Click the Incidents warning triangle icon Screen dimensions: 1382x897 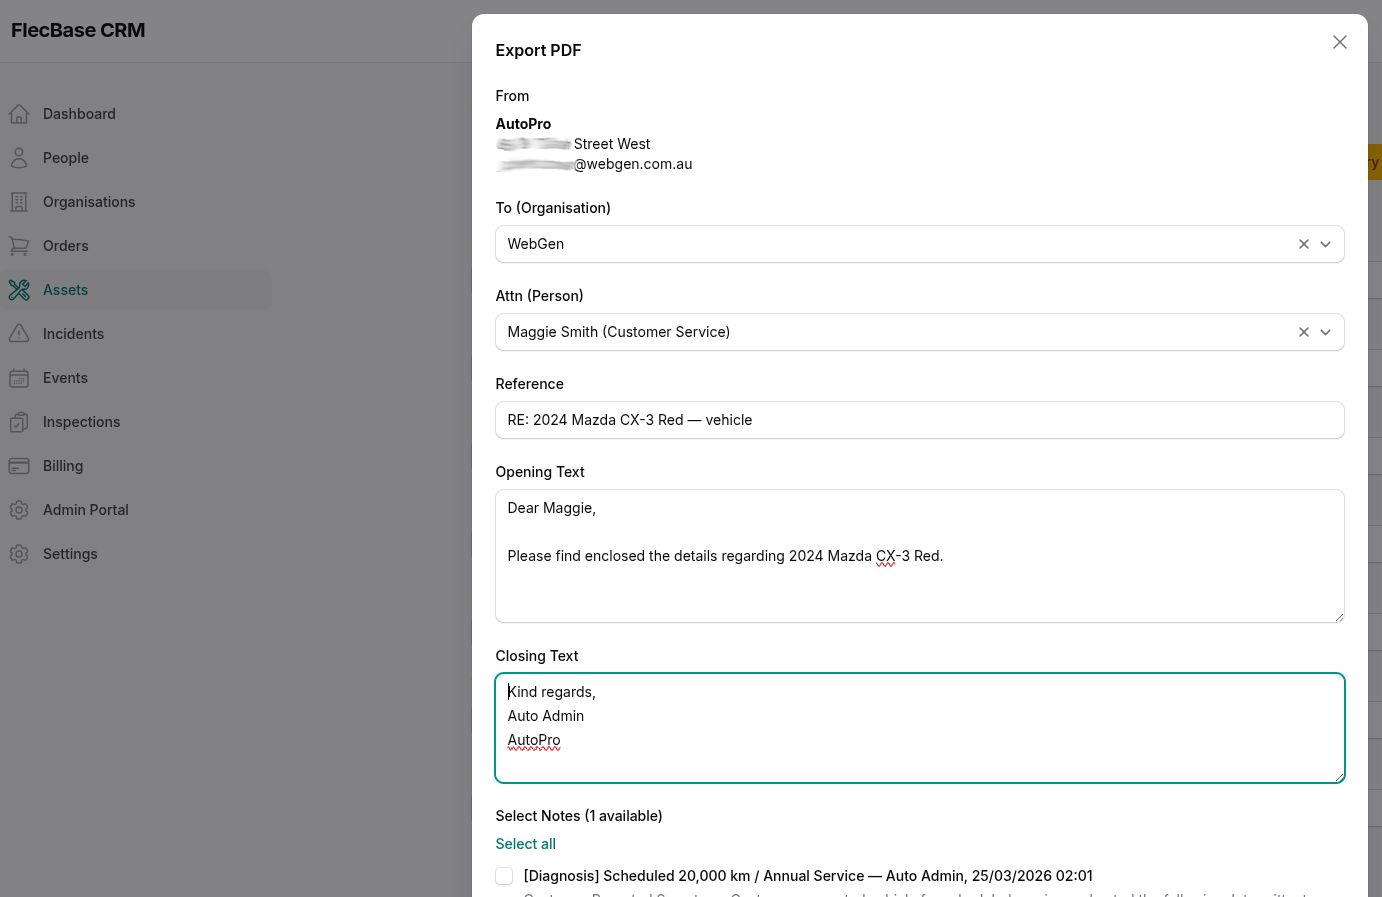(x=19, y=334)
